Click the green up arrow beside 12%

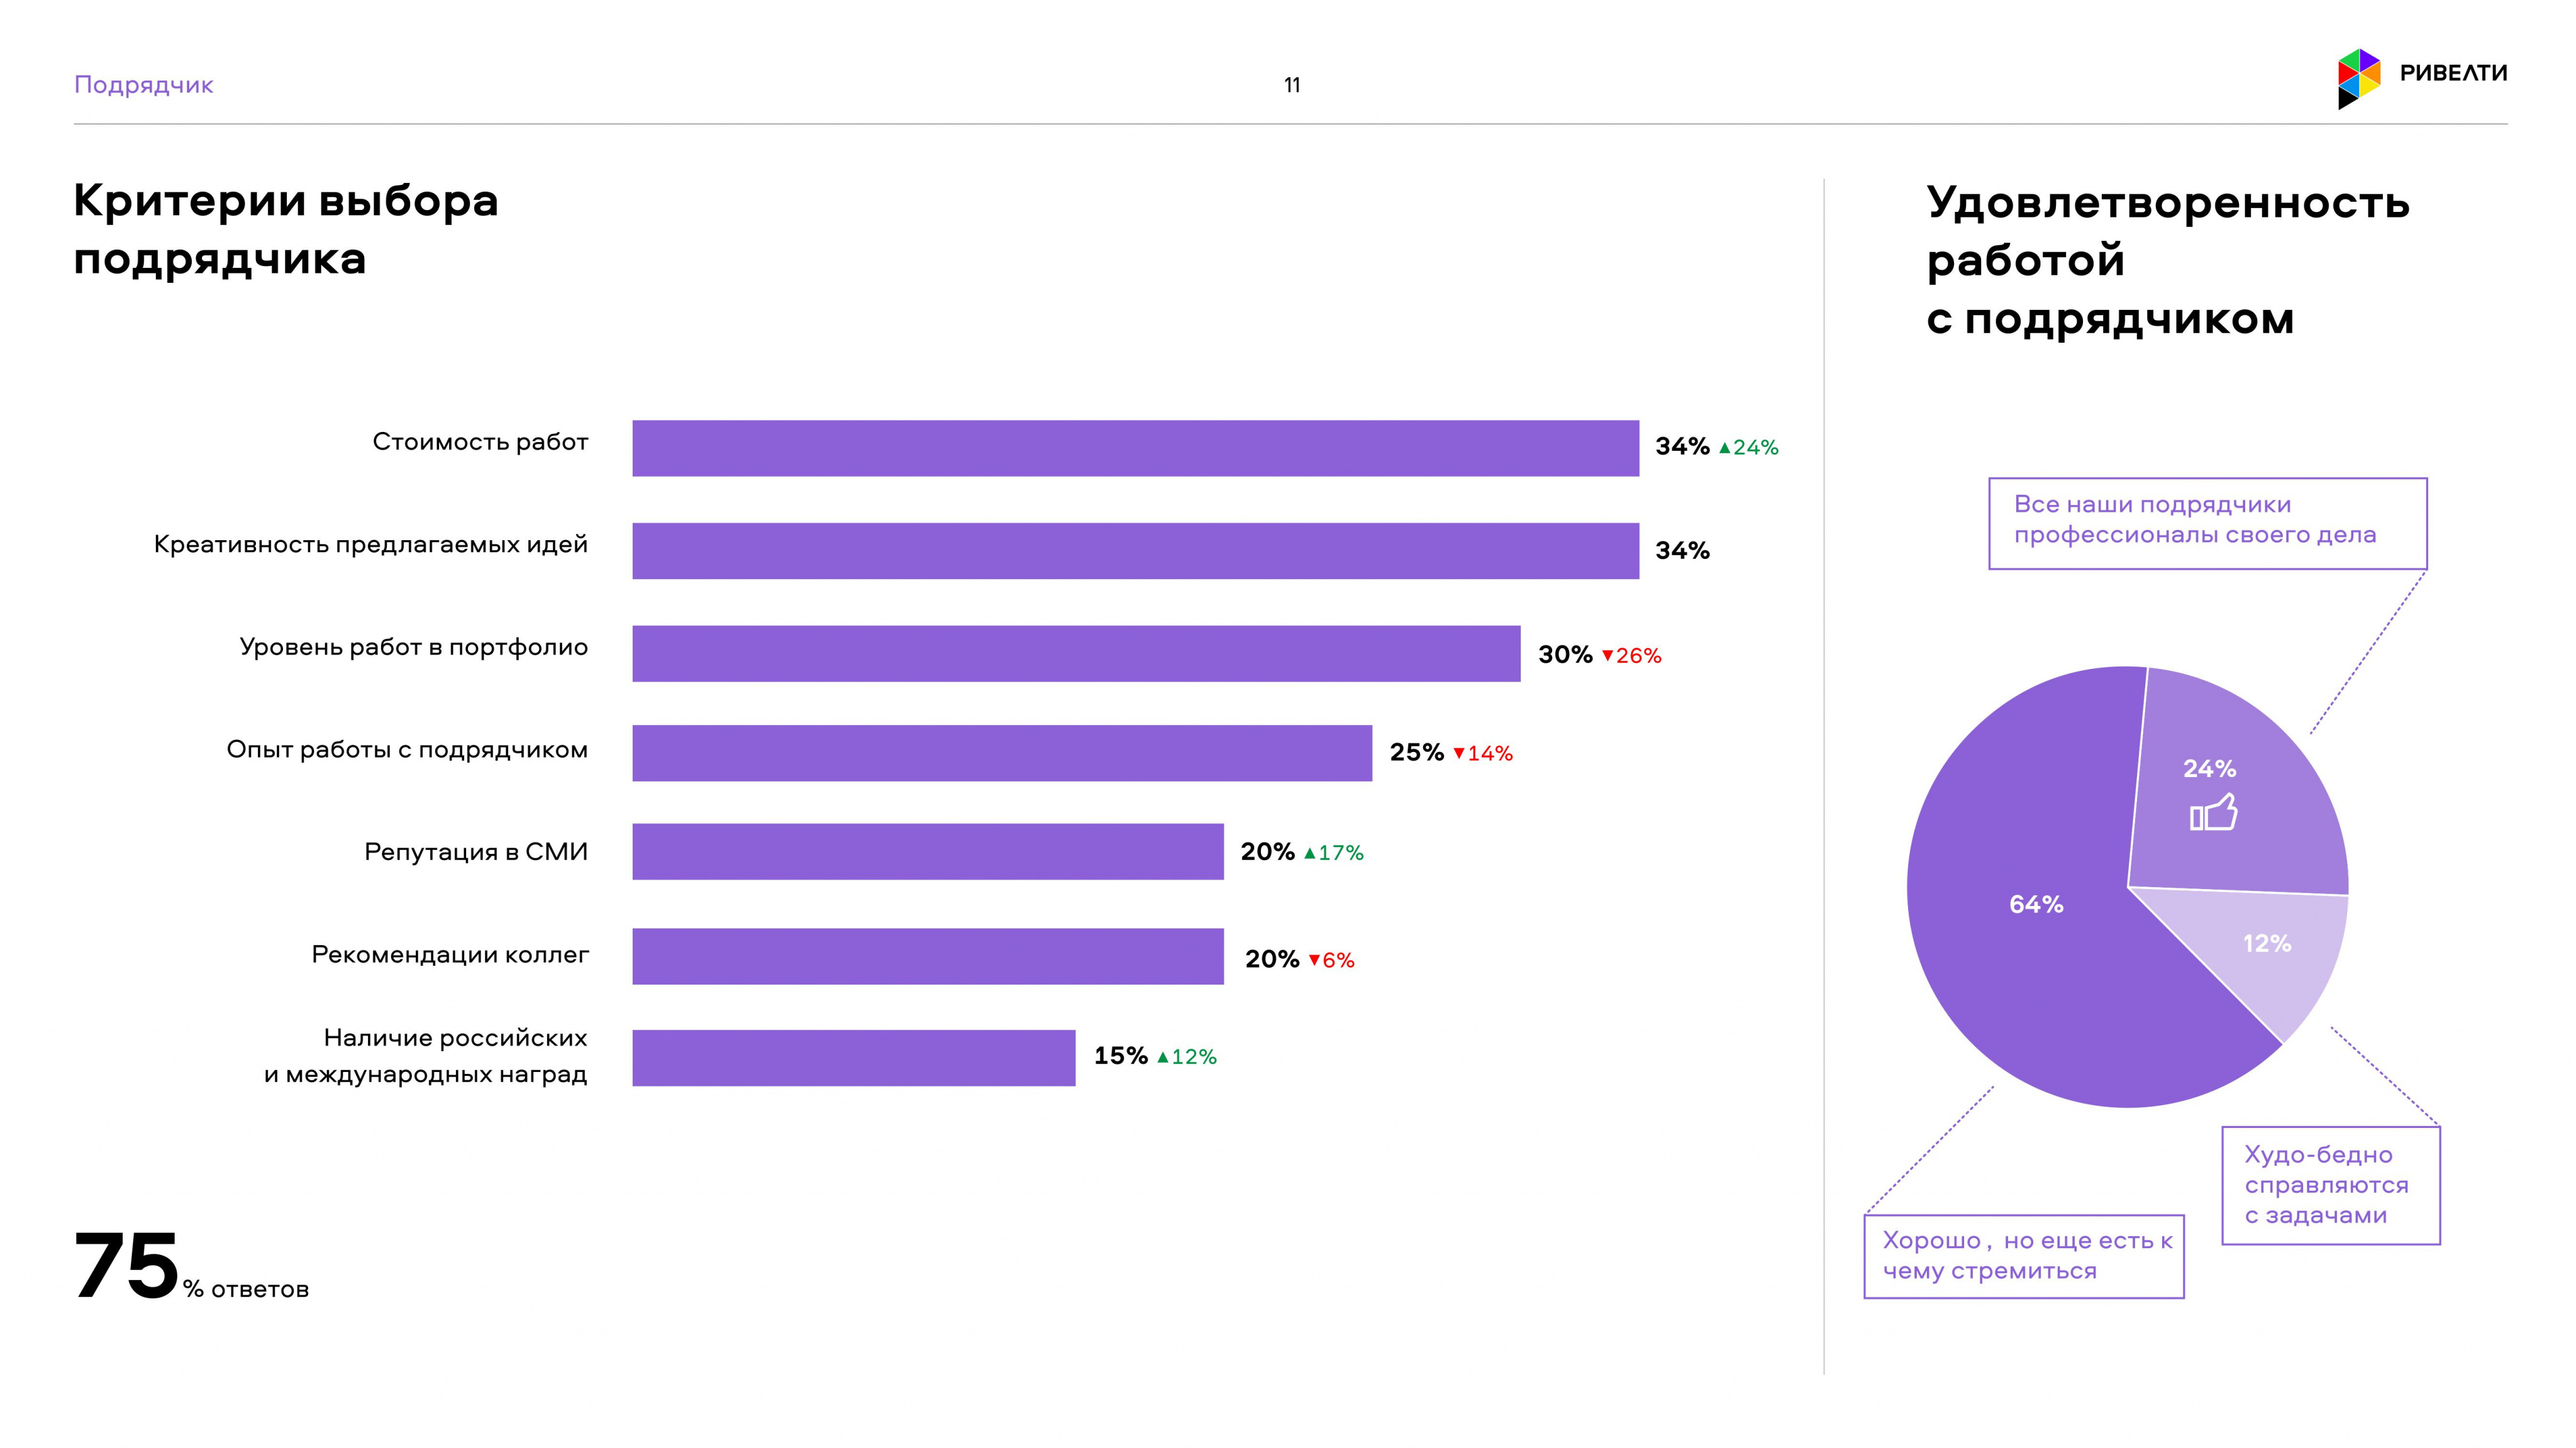1163,1057
